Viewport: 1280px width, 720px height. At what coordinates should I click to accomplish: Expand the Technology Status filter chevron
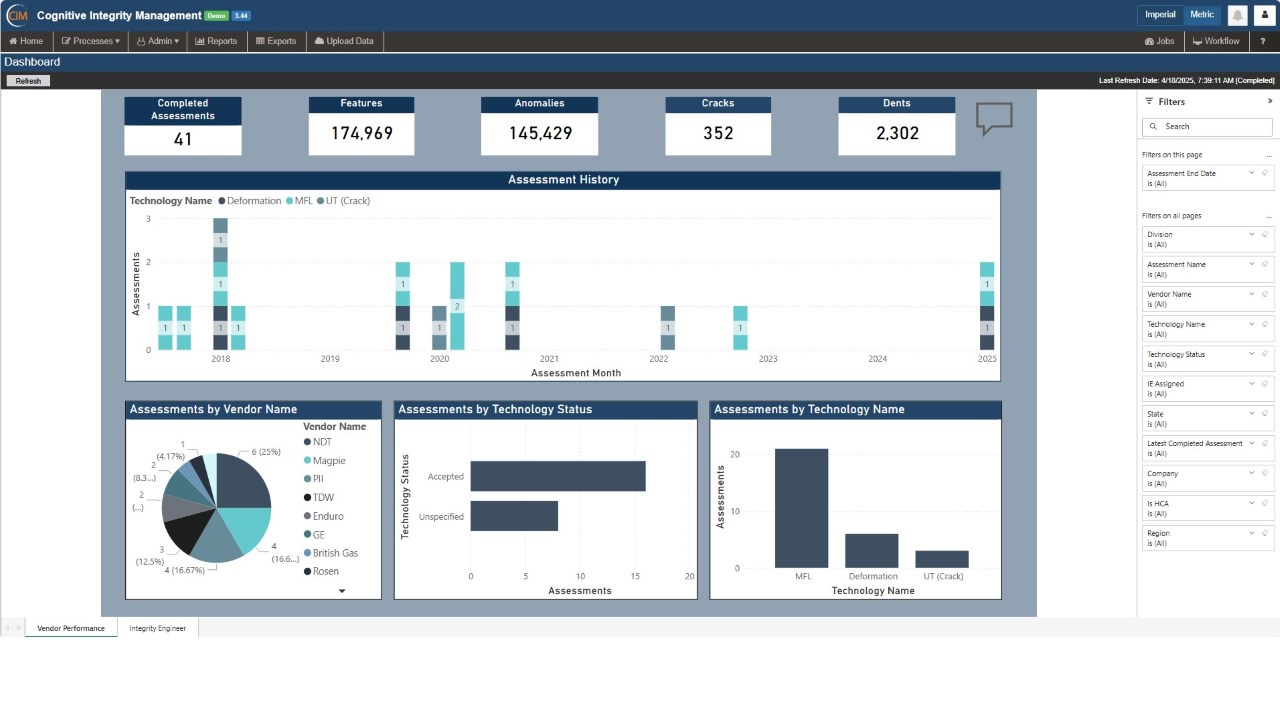pyautogui.click(x=1252, y=354)
